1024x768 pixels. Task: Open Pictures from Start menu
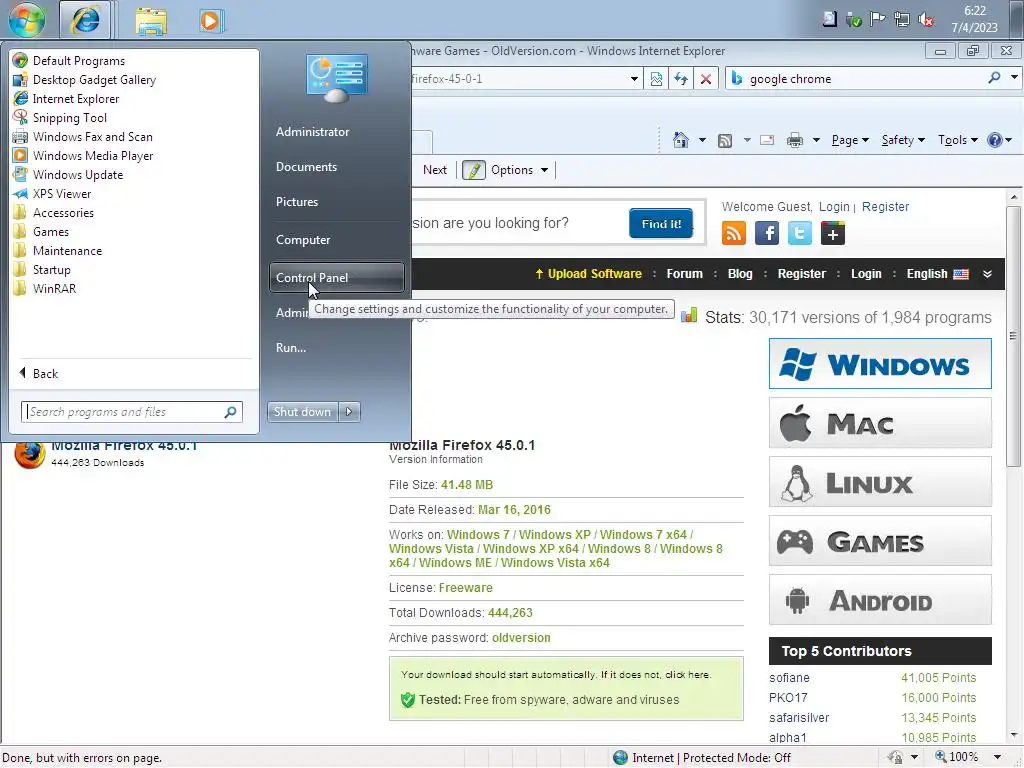coord(297,202)
